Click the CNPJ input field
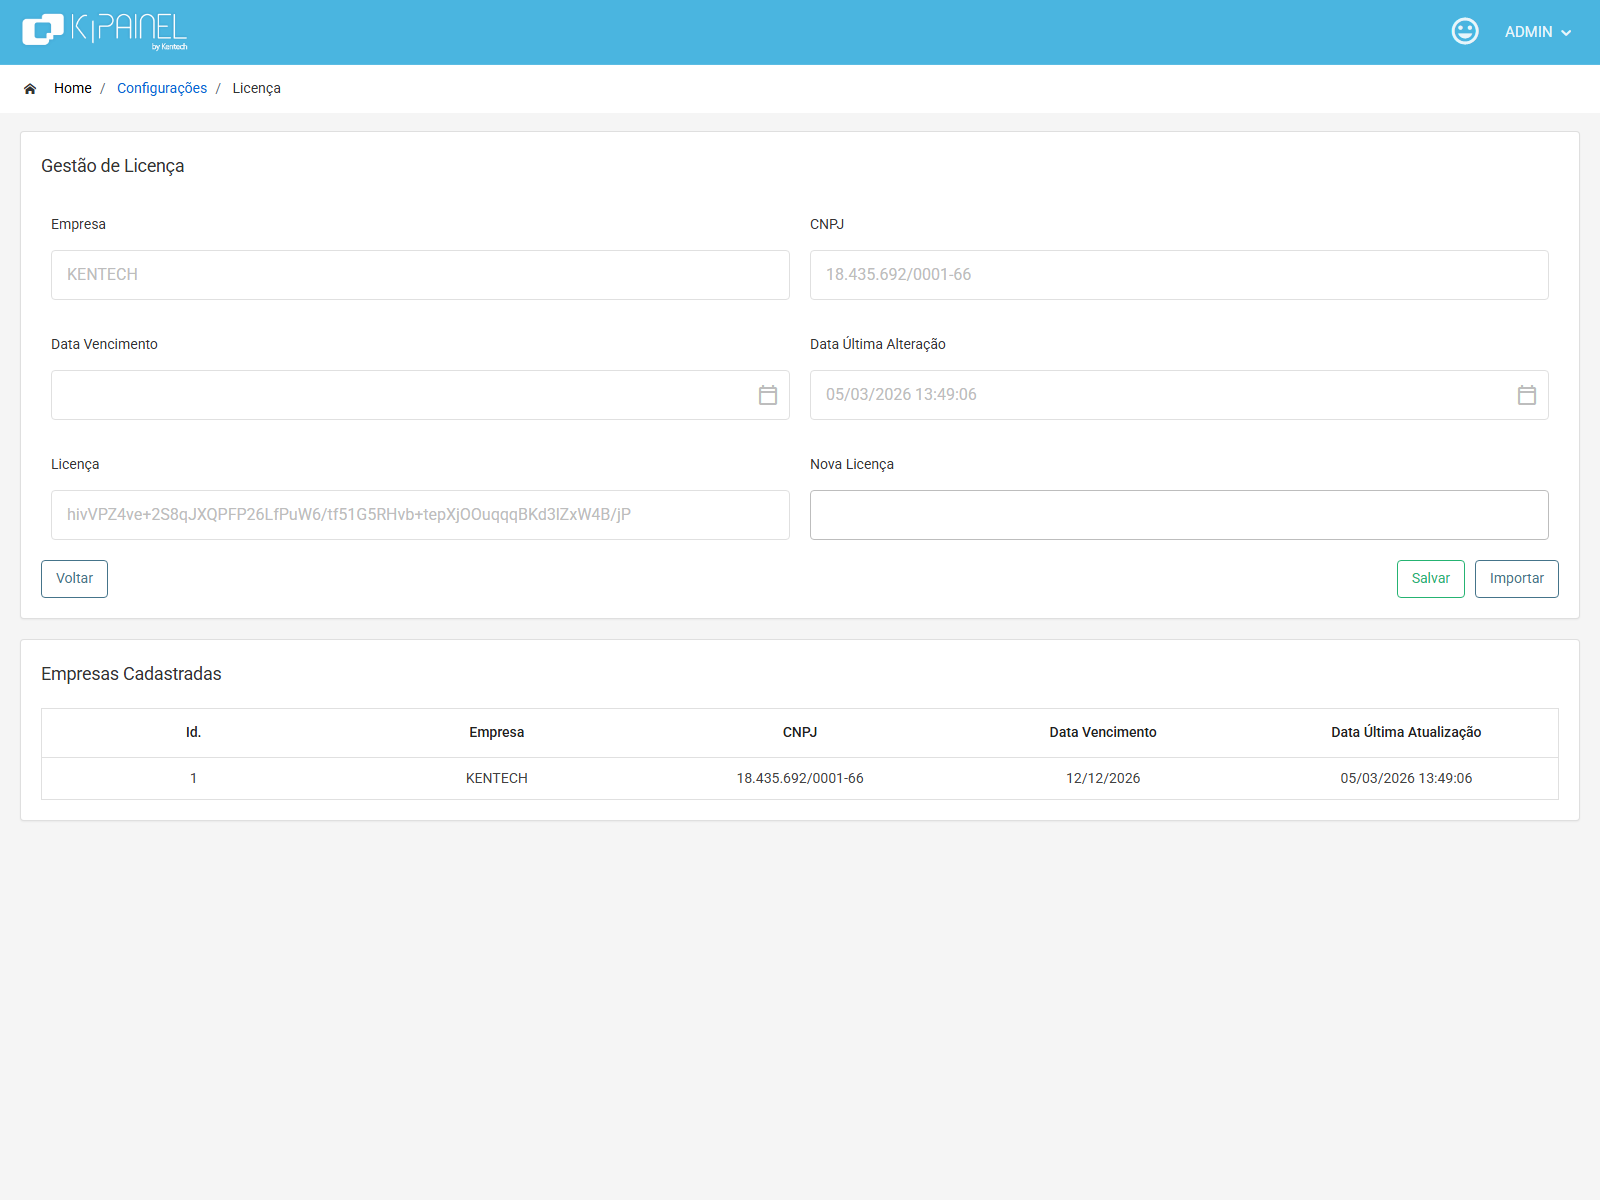 tap(1179, 275)
